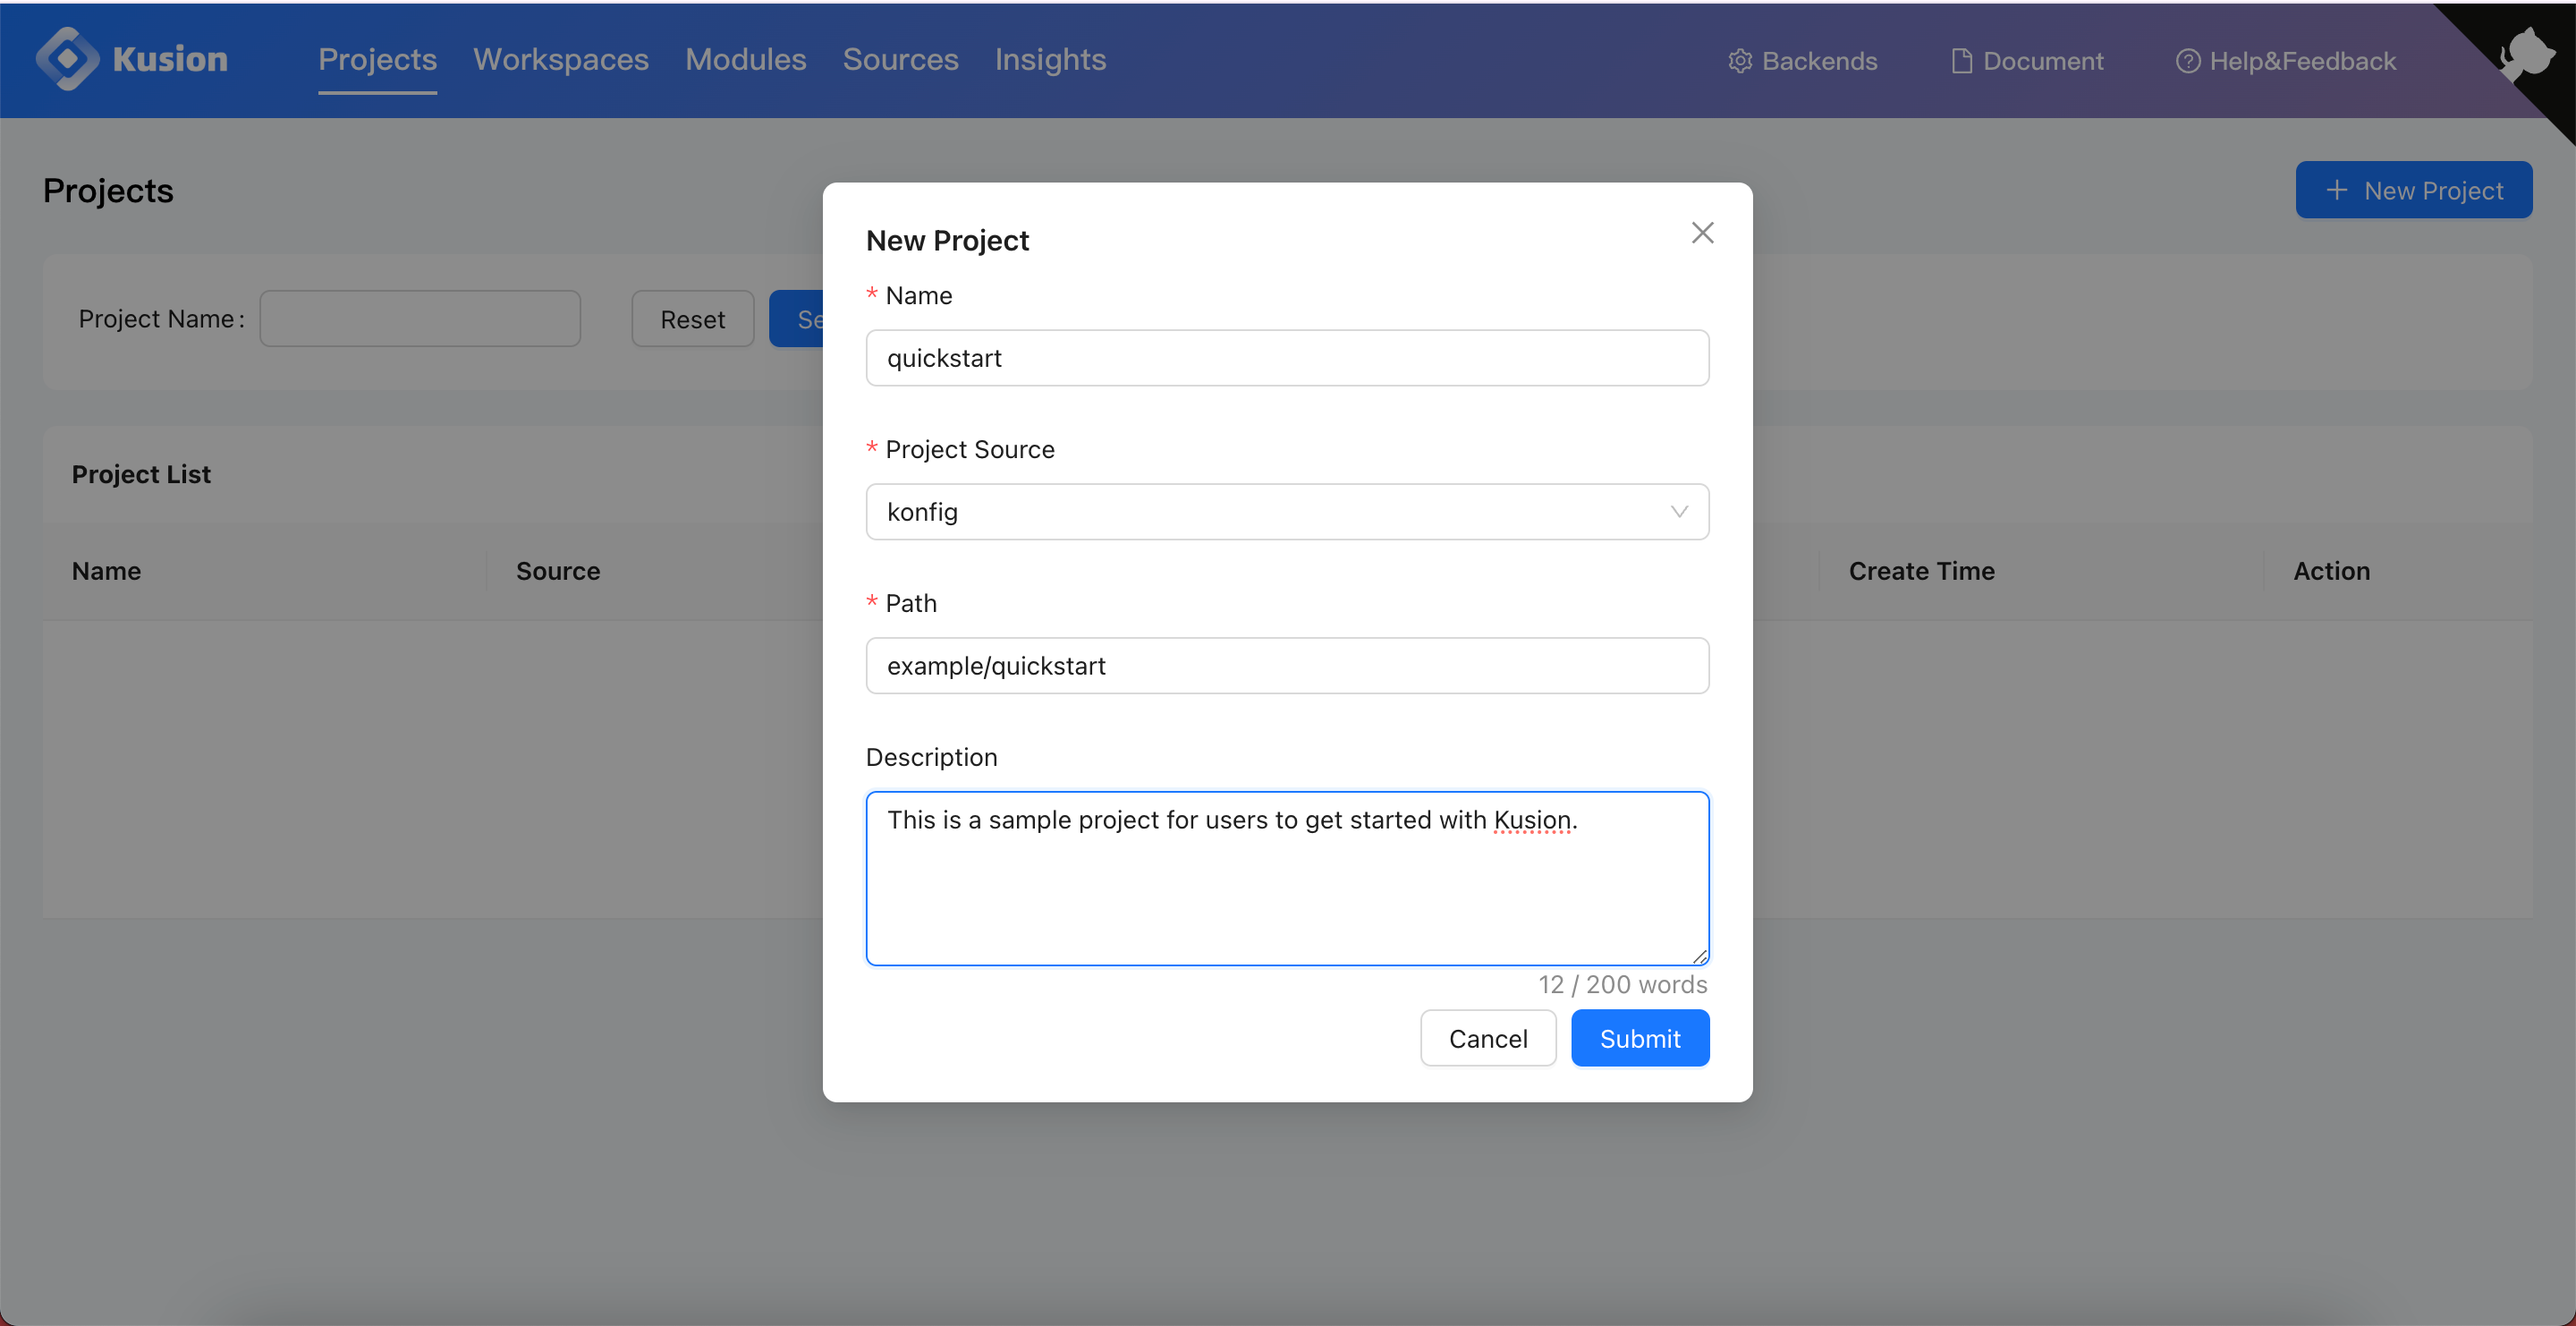Select the Projects navigation tab
This screenshot has width=2576, height=1326.
tap(377, 59)
